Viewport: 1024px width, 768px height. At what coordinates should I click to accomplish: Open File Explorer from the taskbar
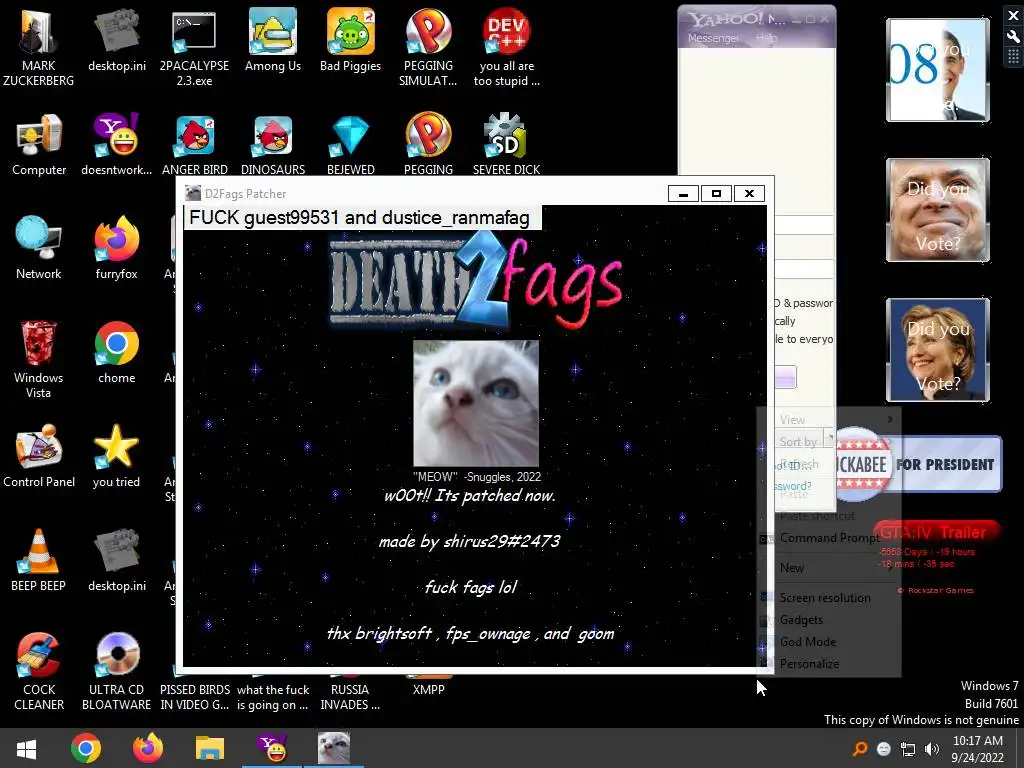(x=210, y=748)
